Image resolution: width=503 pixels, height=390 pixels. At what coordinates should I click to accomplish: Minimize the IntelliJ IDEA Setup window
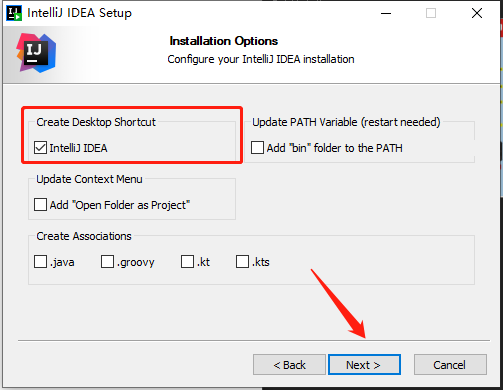pyautogui.click(x=386, y=13)
